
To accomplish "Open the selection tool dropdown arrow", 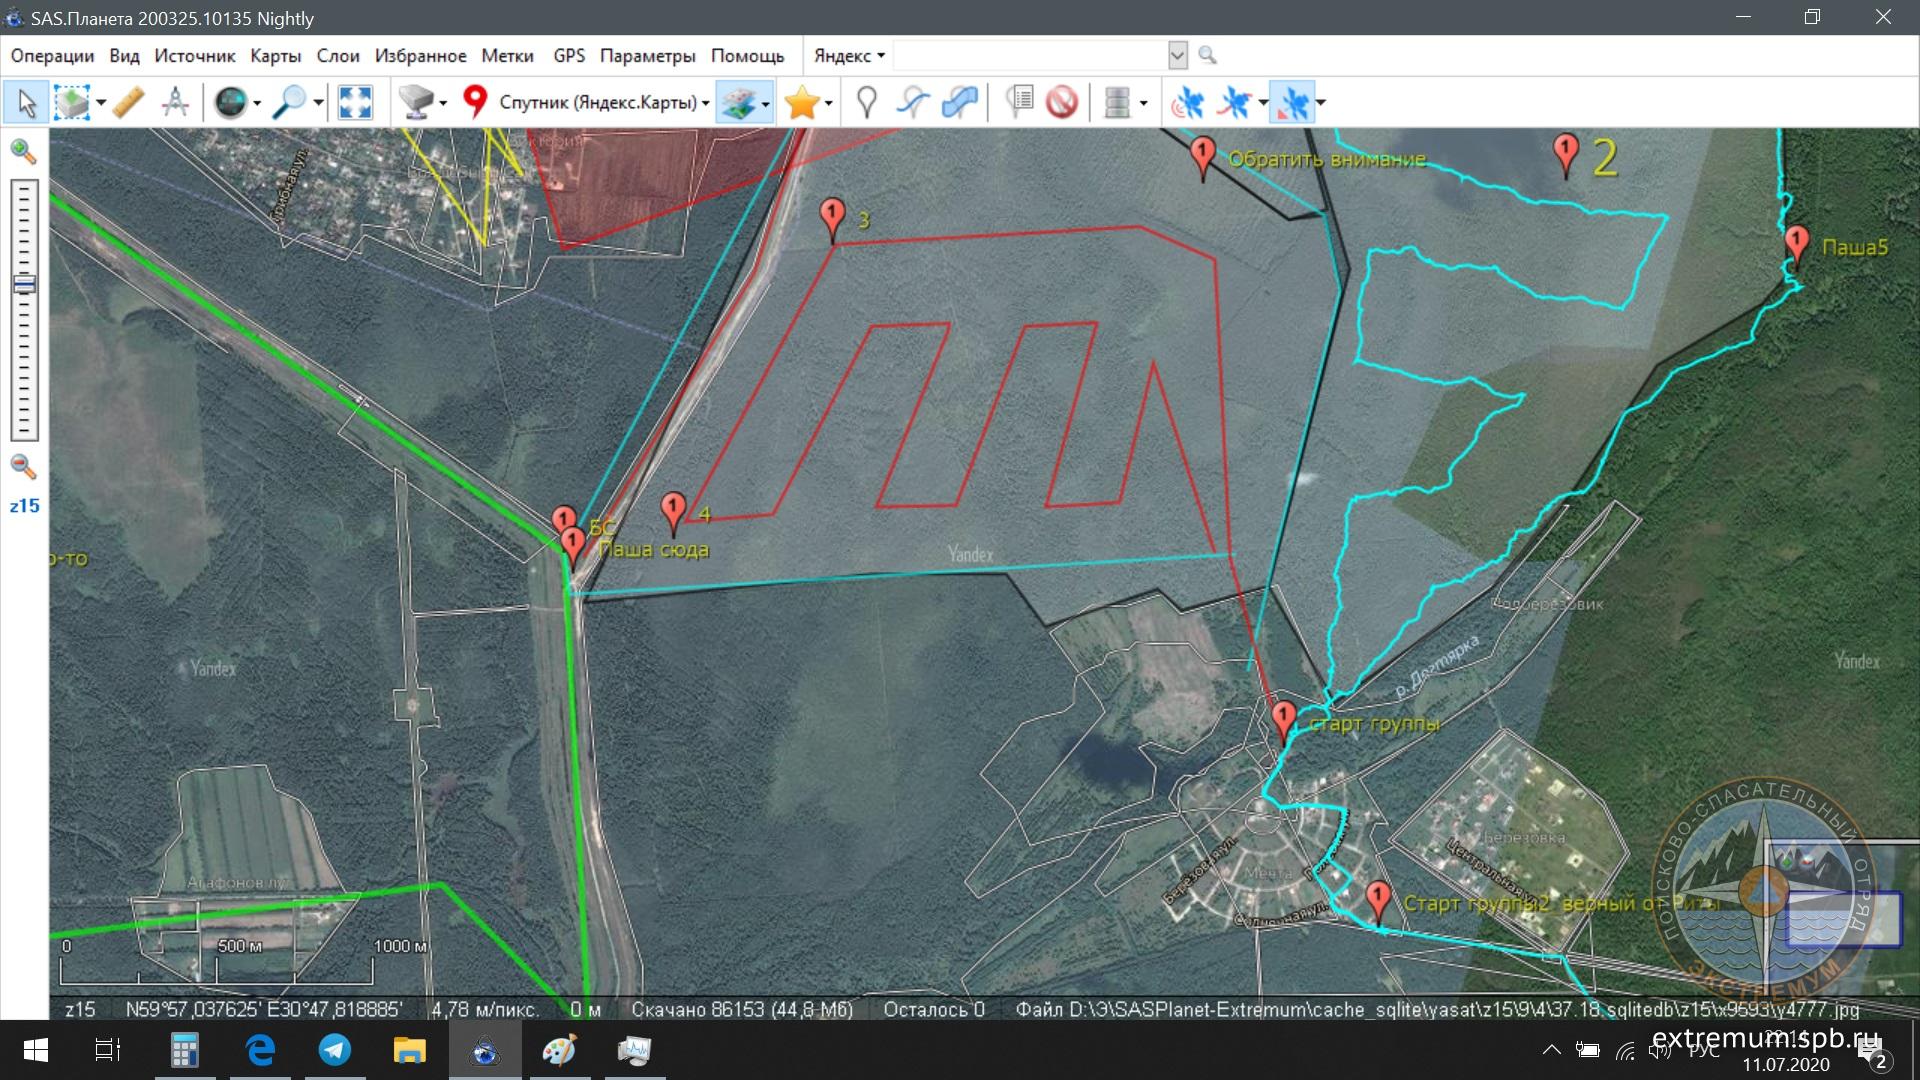I will click(101, 103).
